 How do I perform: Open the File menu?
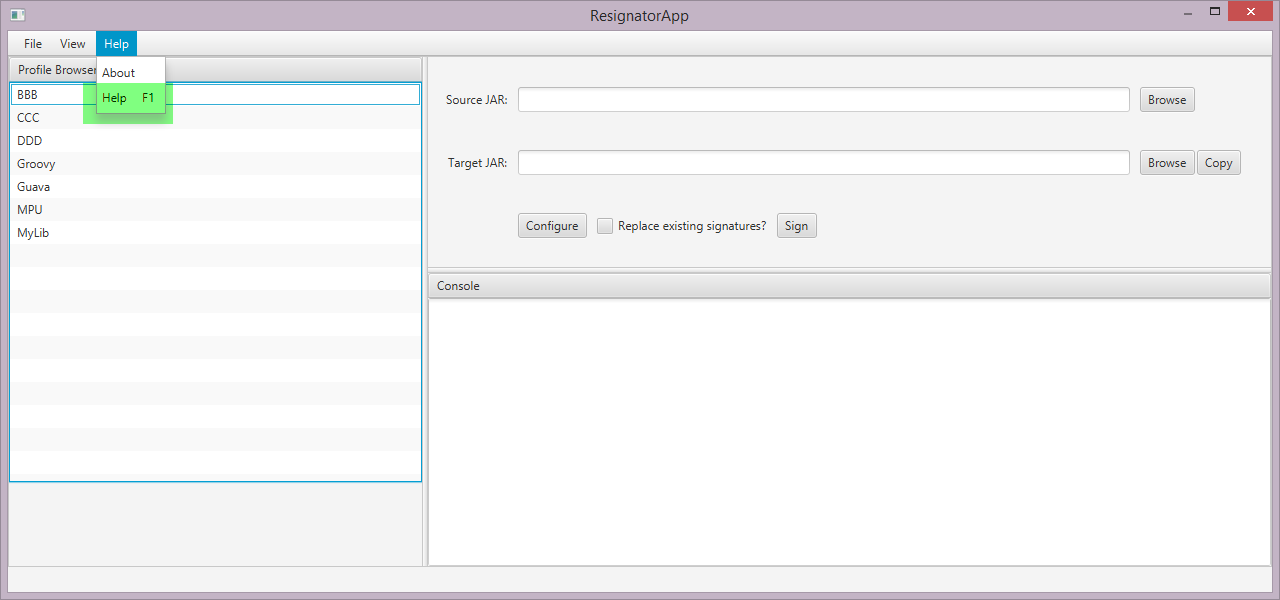click(x=32, y=43)
